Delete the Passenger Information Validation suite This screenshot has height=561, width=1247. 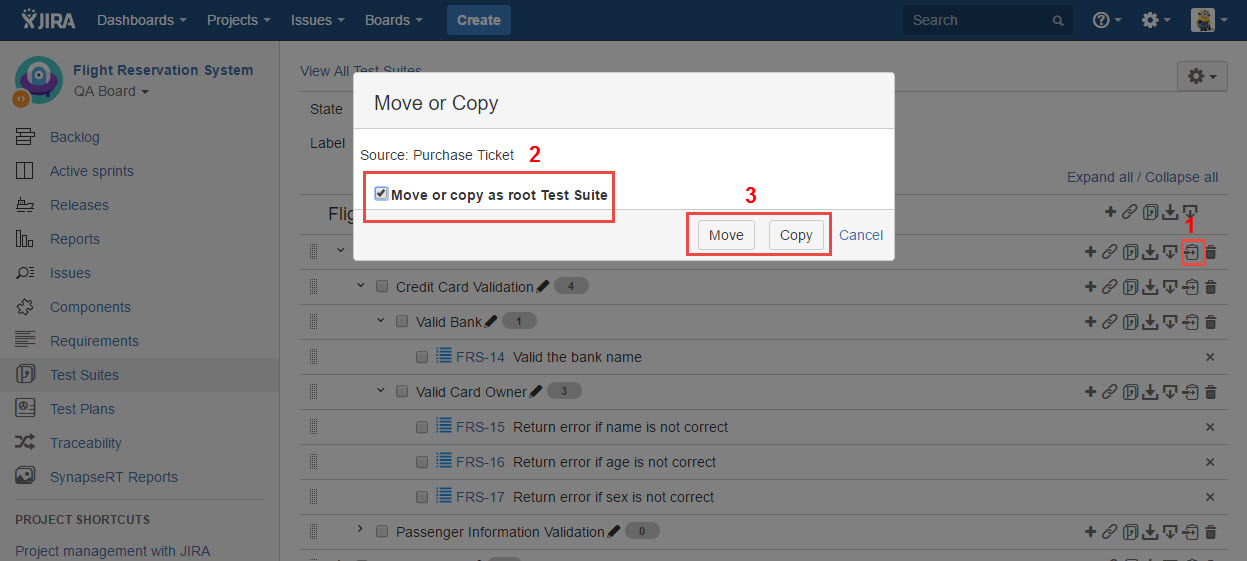(x=1211, y=532)
